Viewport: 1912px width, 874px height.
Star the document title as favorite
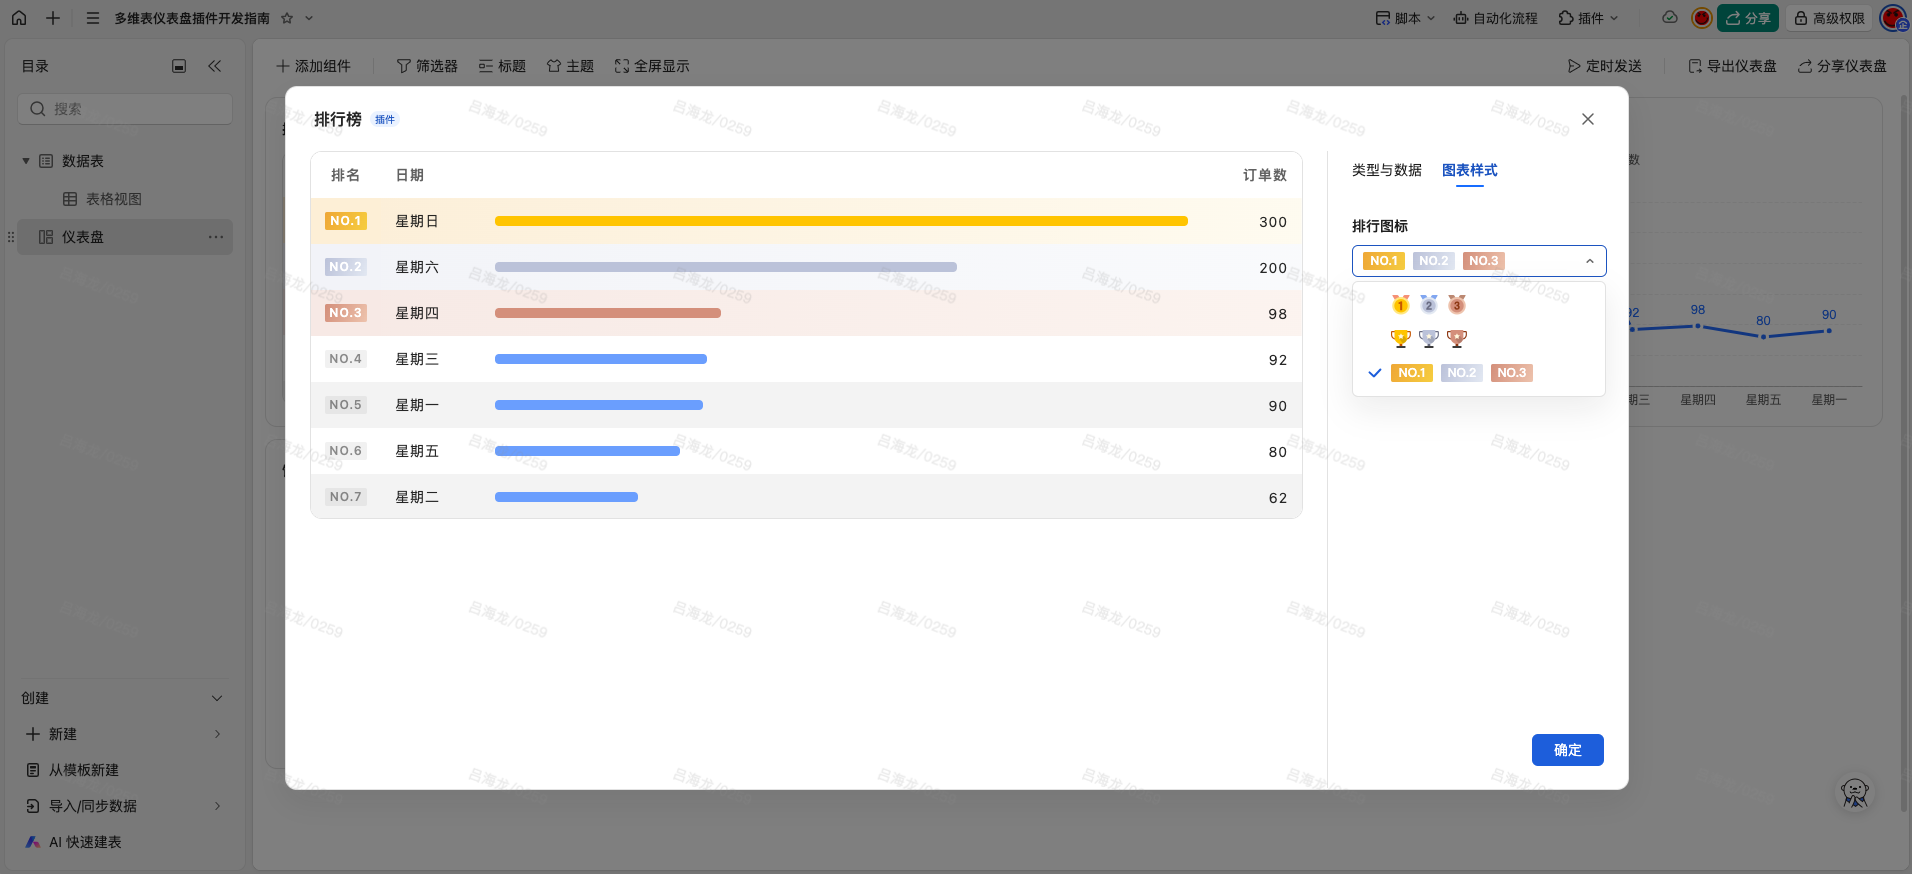(287, 18)
